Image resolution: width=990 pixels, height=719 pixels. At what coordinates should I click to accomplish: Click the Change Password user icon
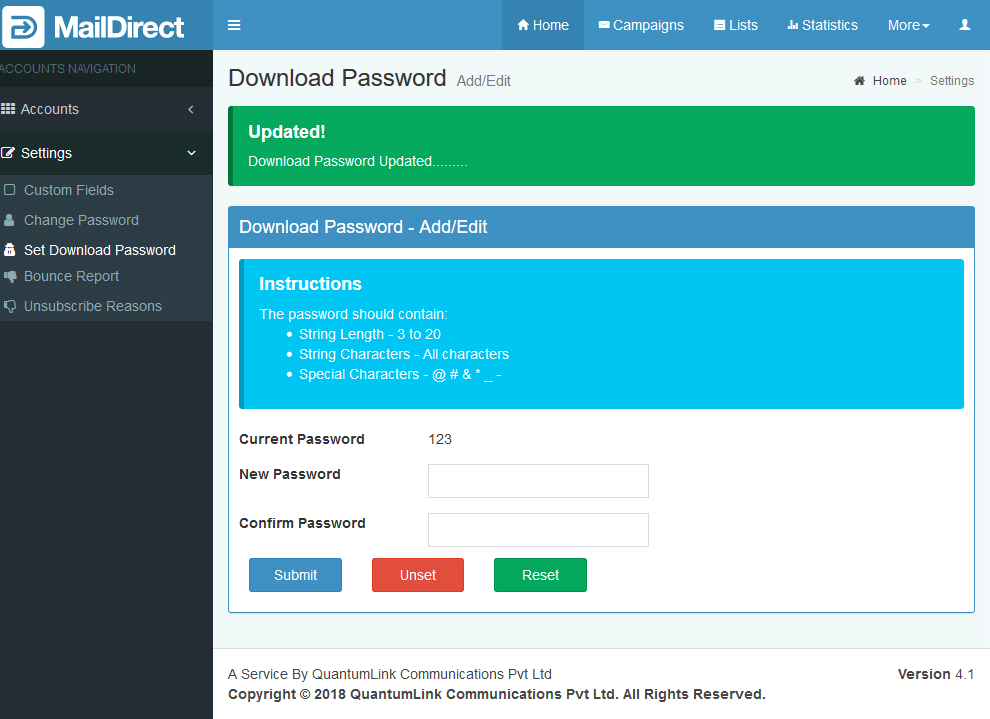10,220
